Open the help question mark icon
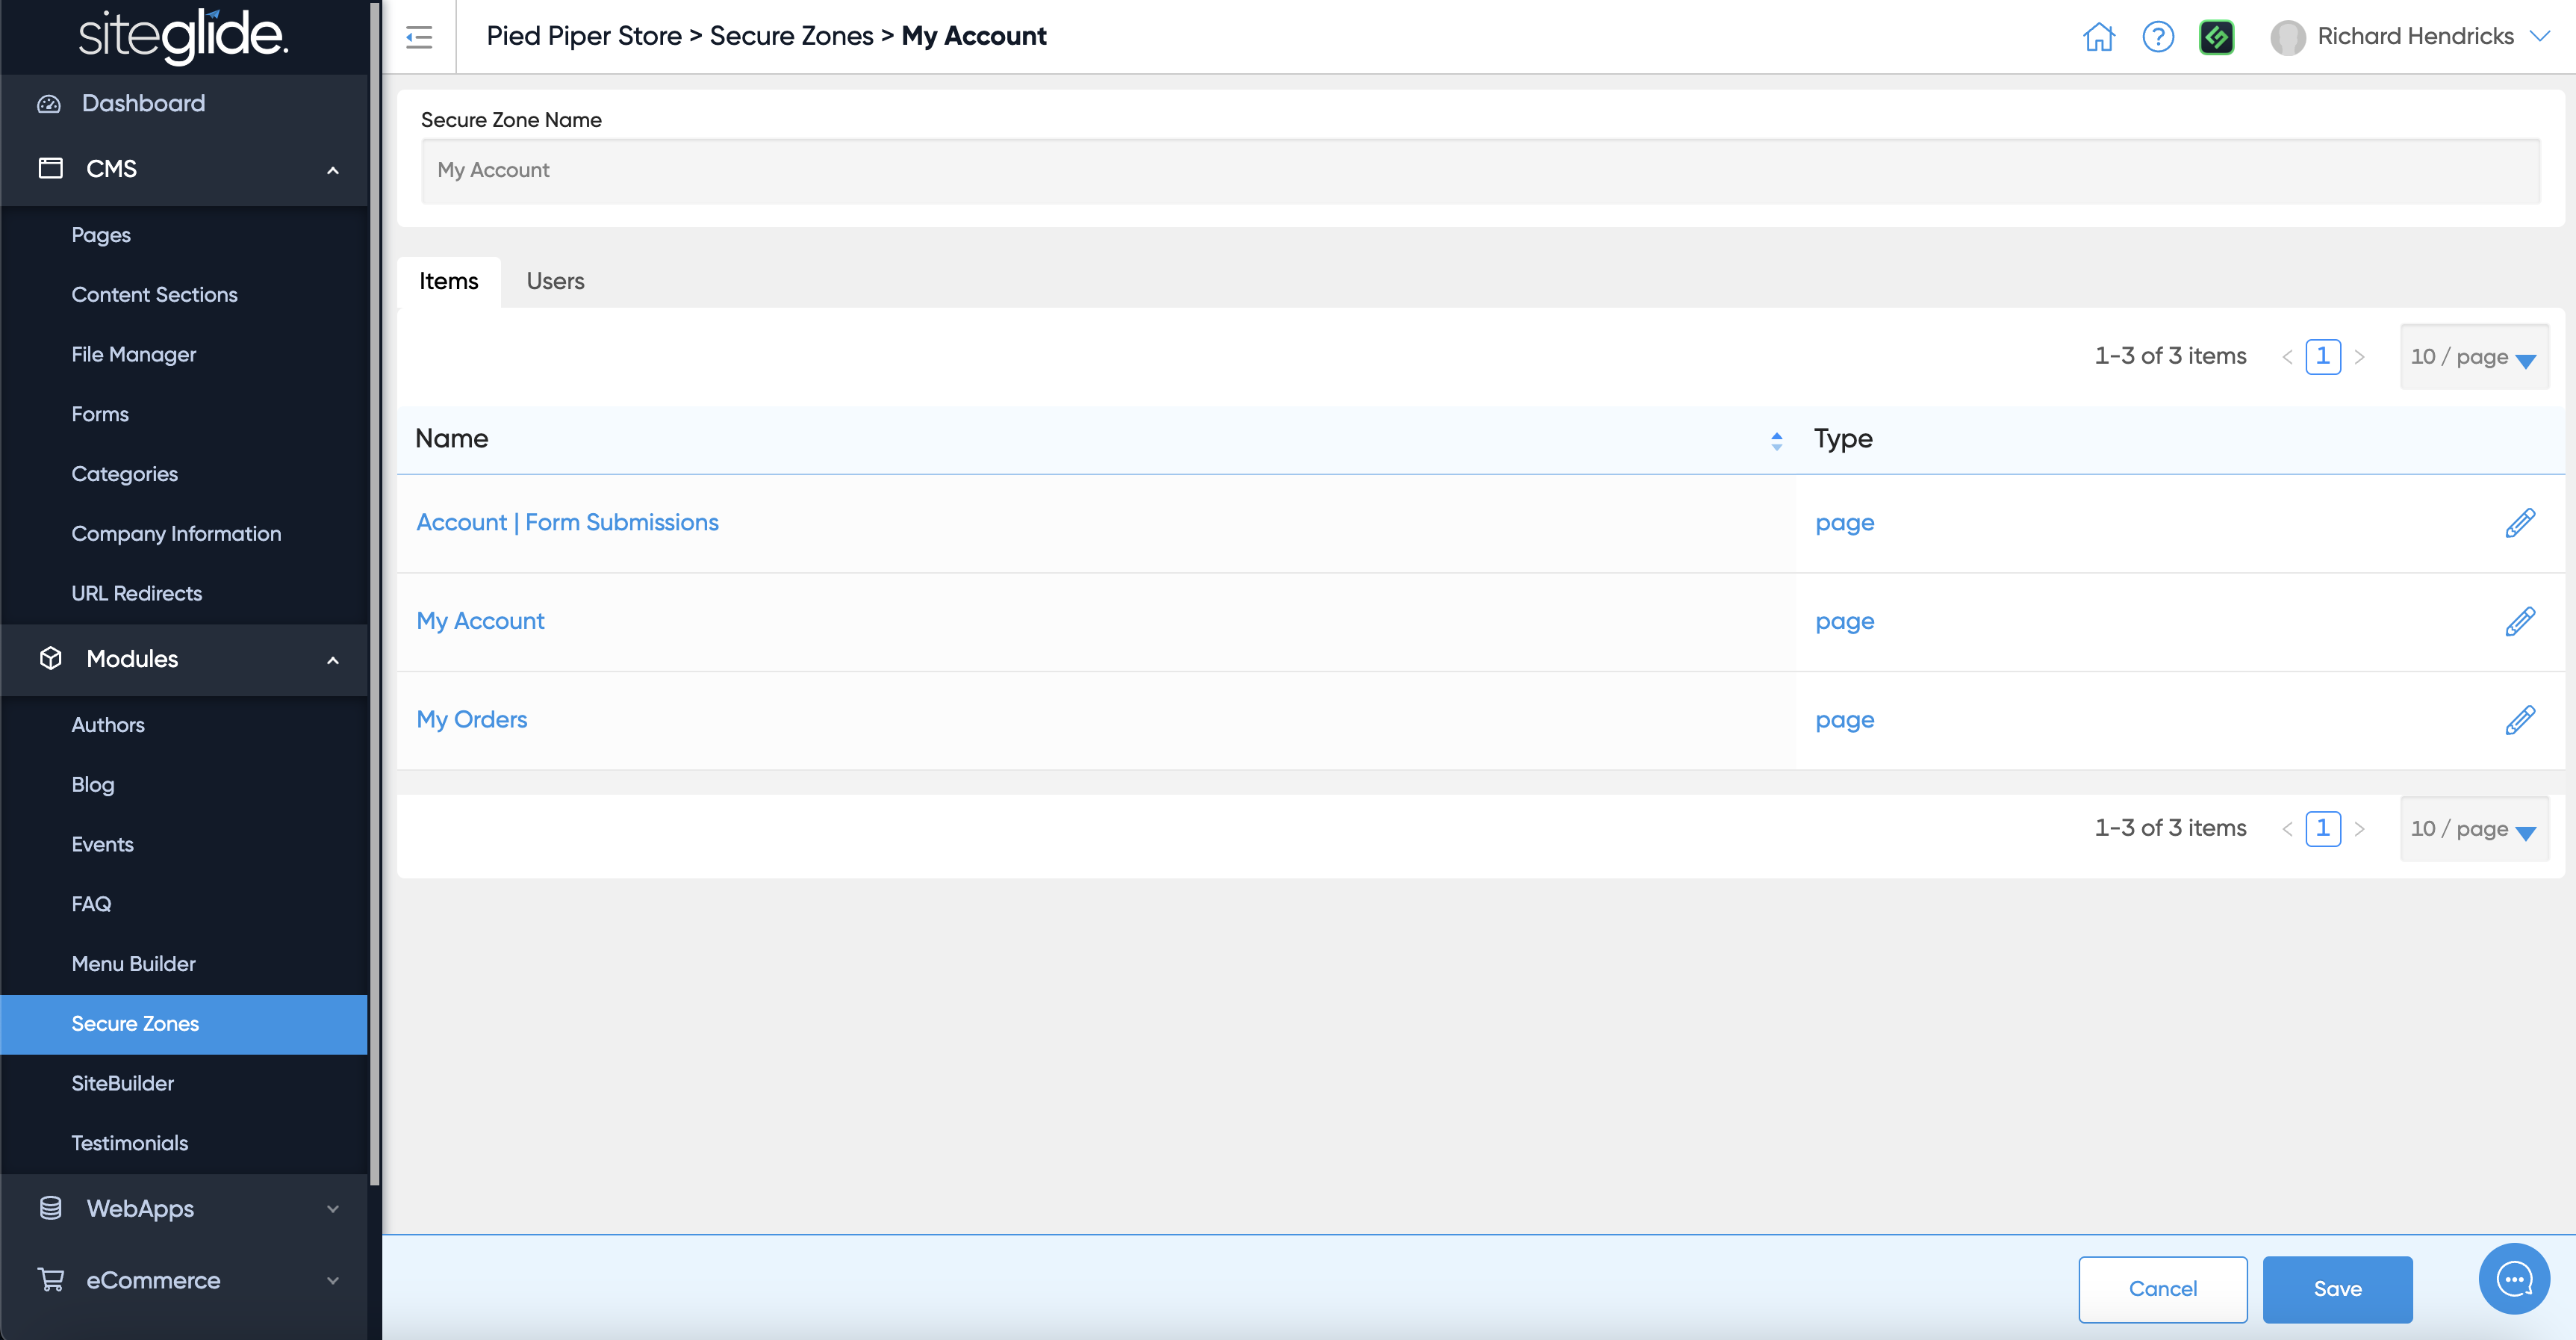The image size is (2576, 1340). (x=2158, y=37)
